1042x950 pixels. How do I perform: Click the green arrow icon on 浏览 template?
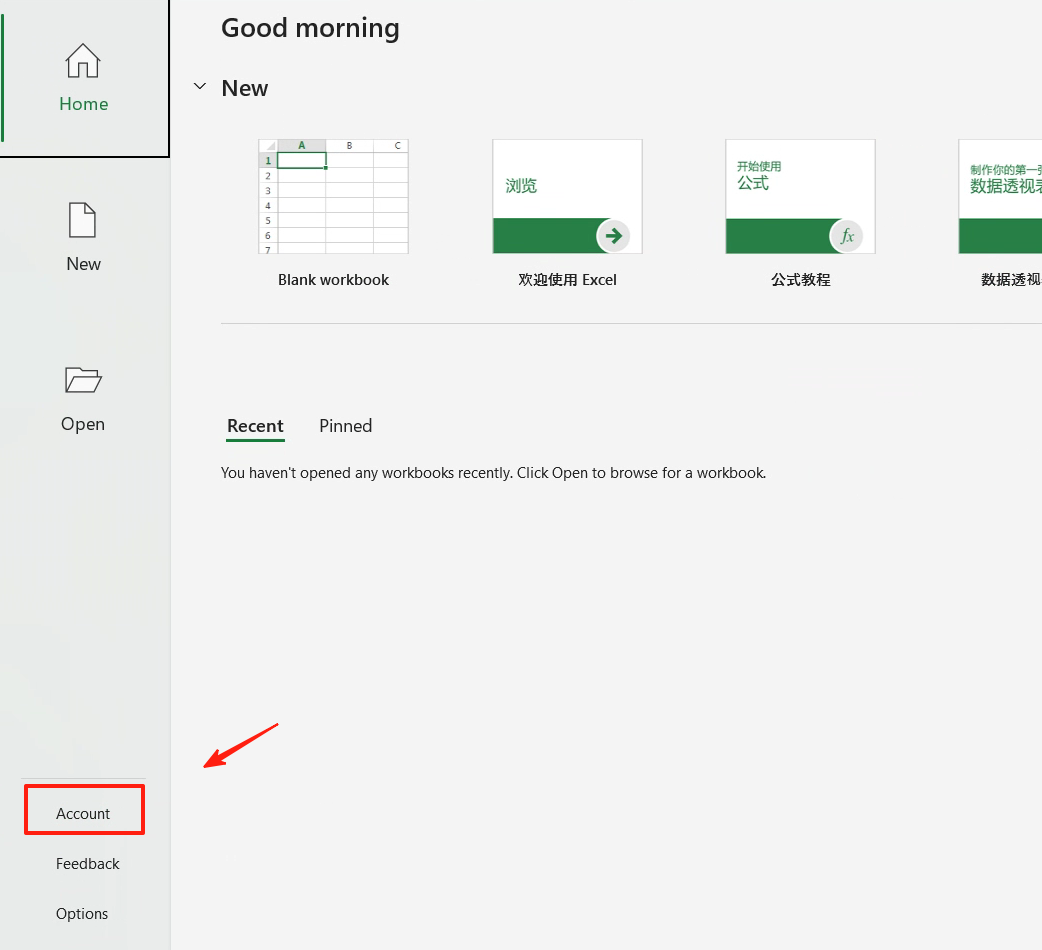click(x=613, y=236)
